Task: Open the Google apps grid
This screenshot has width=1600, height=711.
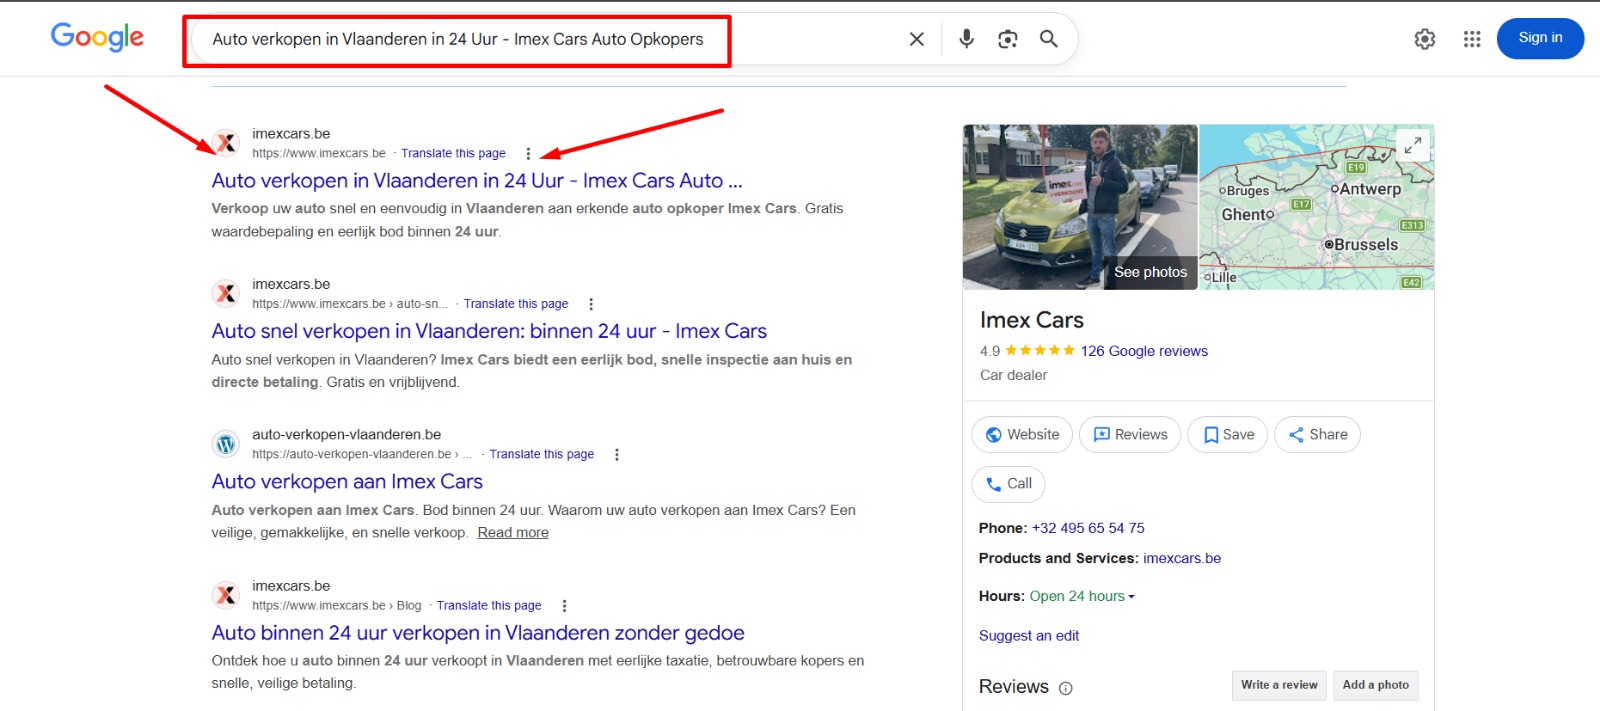Action: [x=1471, y=39]
